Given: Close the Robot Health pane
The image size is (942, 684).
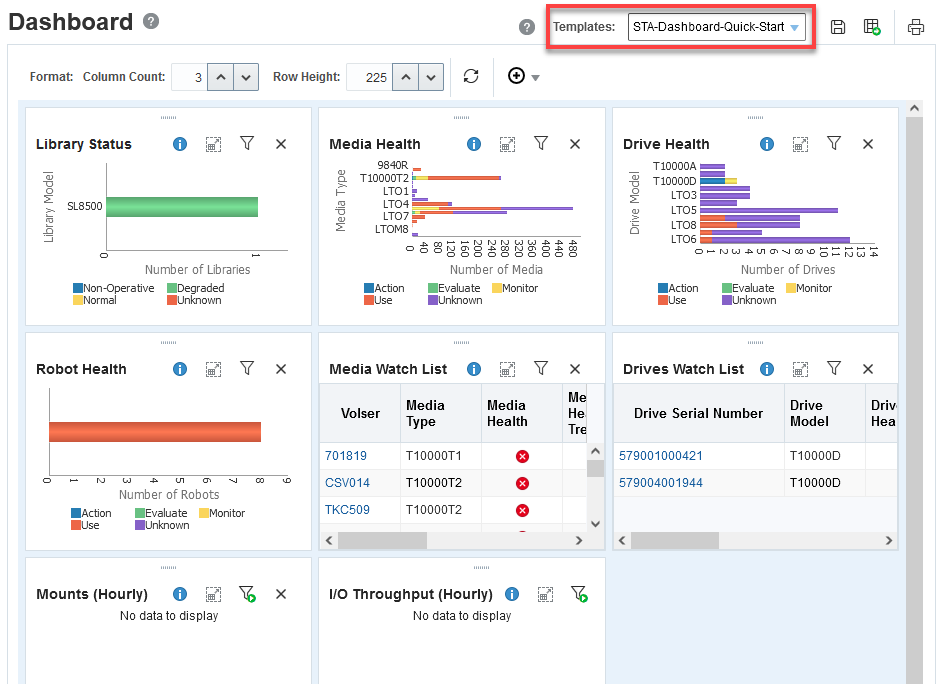Looking at the screenshot, I should coord(281,369).
